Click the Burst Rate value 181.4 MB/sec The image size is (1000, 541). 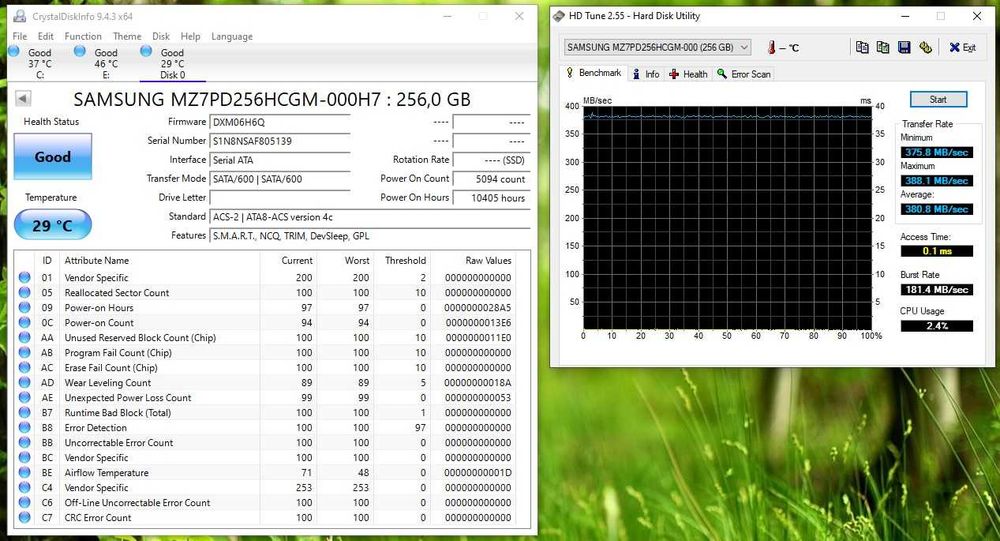coord(936,290)
